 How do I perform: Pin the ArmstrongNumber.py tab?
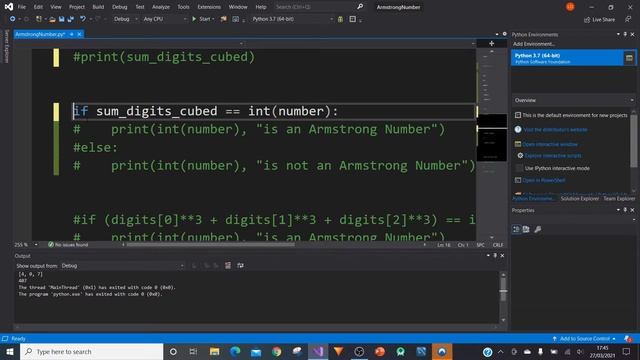(x=72, y=34)
